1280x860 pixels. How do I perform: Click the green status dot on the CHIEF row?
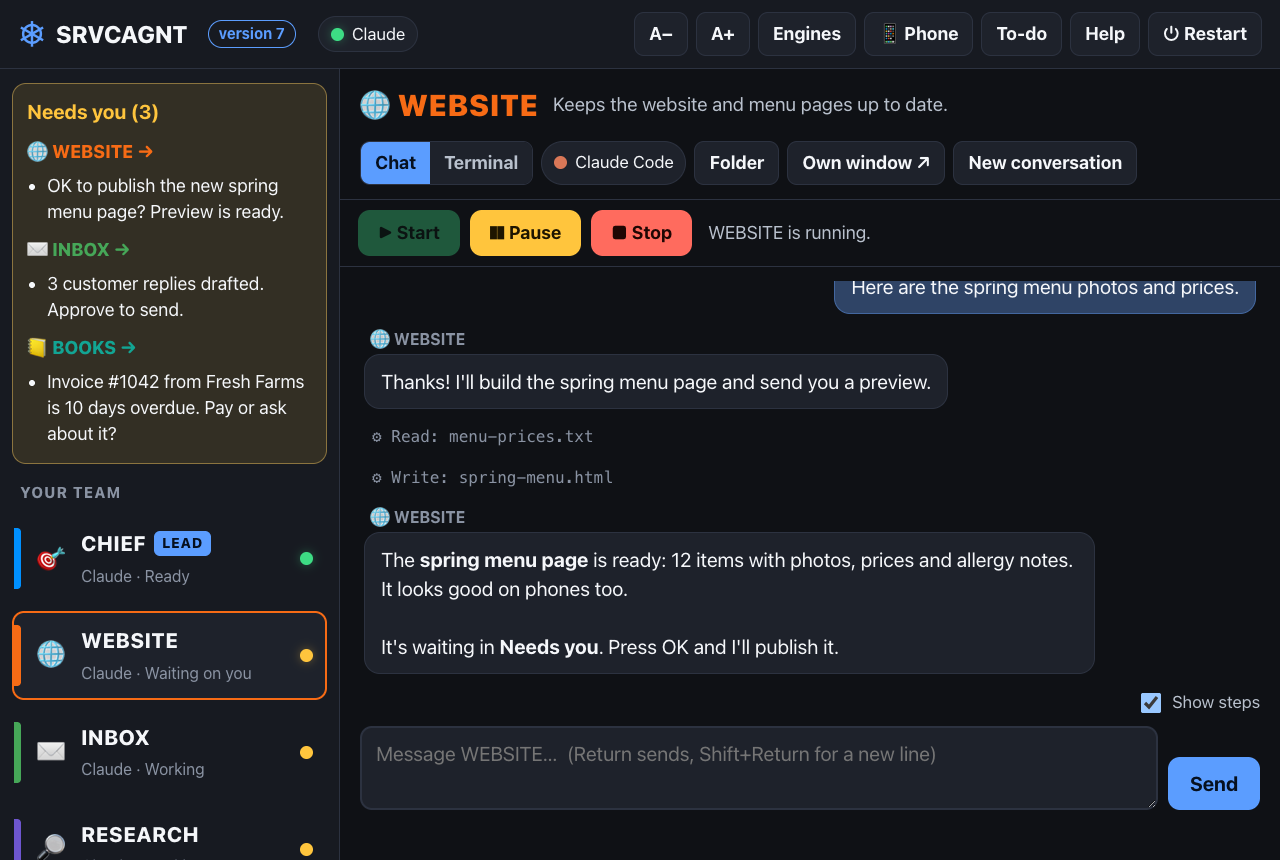click(306, 559)
